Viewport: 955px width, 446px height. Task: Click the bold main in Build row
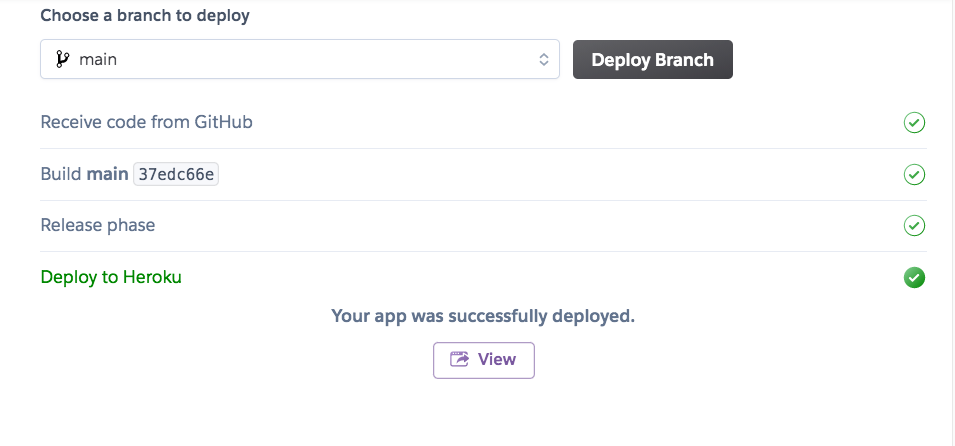click(108, 174)
